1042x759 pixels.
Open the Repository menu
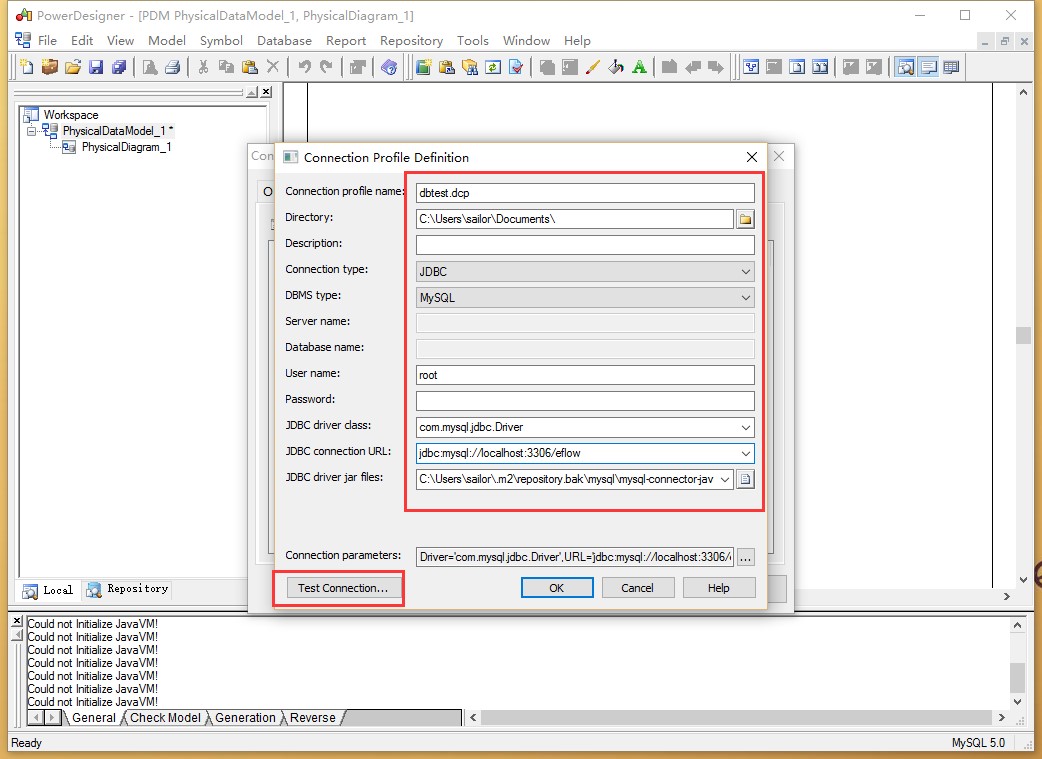[x=411, y=41]
